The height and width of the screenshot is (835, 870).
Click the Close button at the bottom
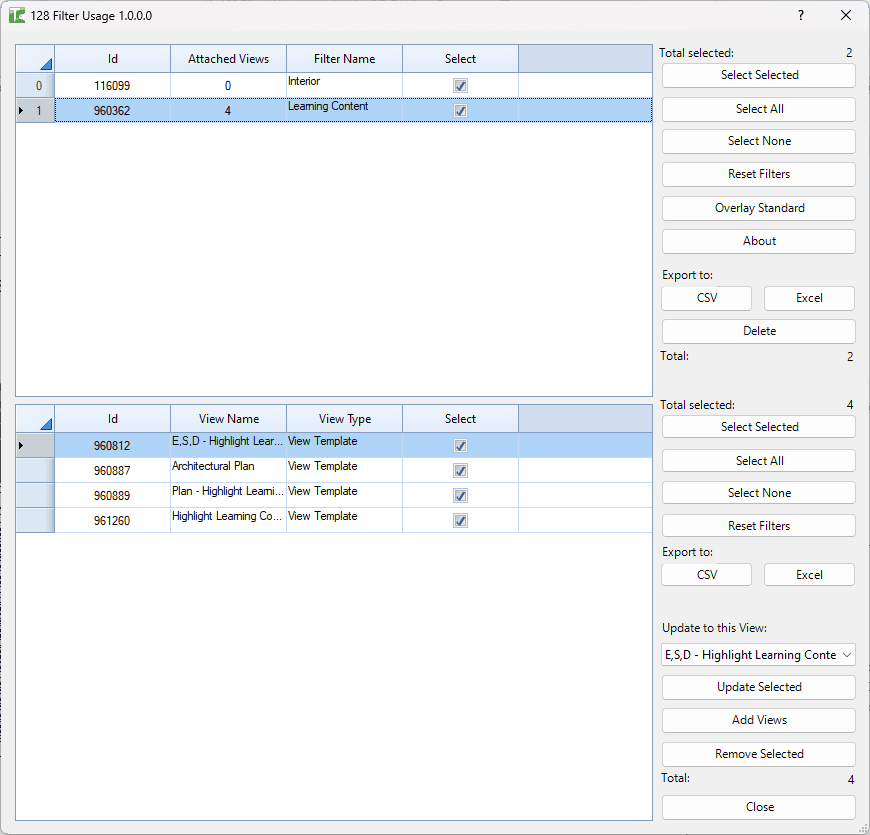tap(758, 807)
